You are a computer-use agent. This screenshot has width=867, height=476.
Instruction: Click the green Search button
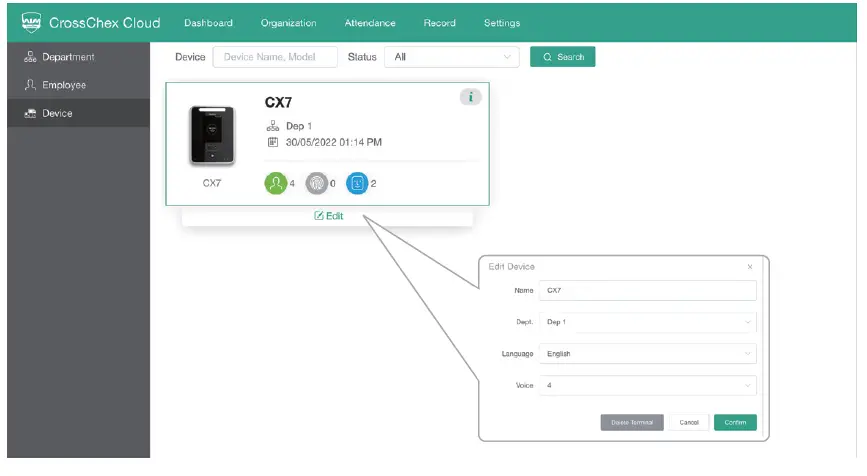click(562, 57)
